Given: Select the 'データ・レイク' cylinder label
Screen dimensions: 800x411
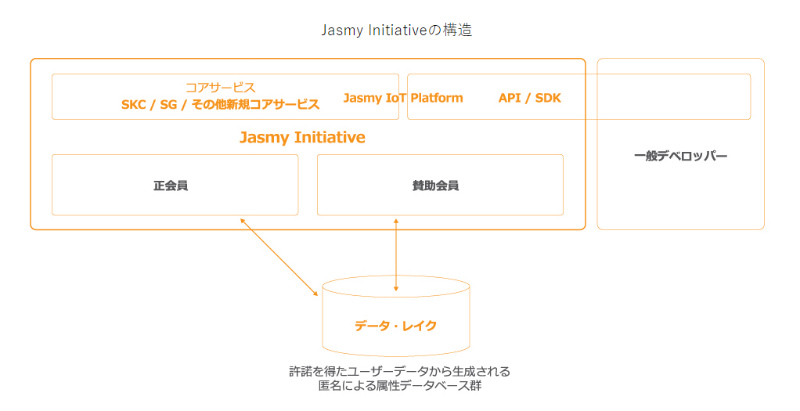Looking at the screenshot, I should [396, 326].
